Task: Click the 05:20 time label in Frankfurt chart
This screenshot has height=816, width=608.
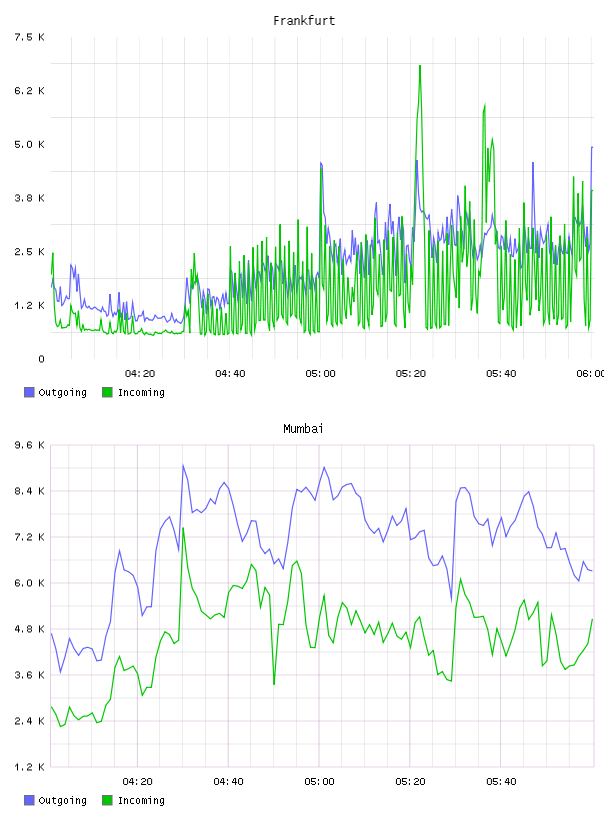Action: (x=411, y=374)
